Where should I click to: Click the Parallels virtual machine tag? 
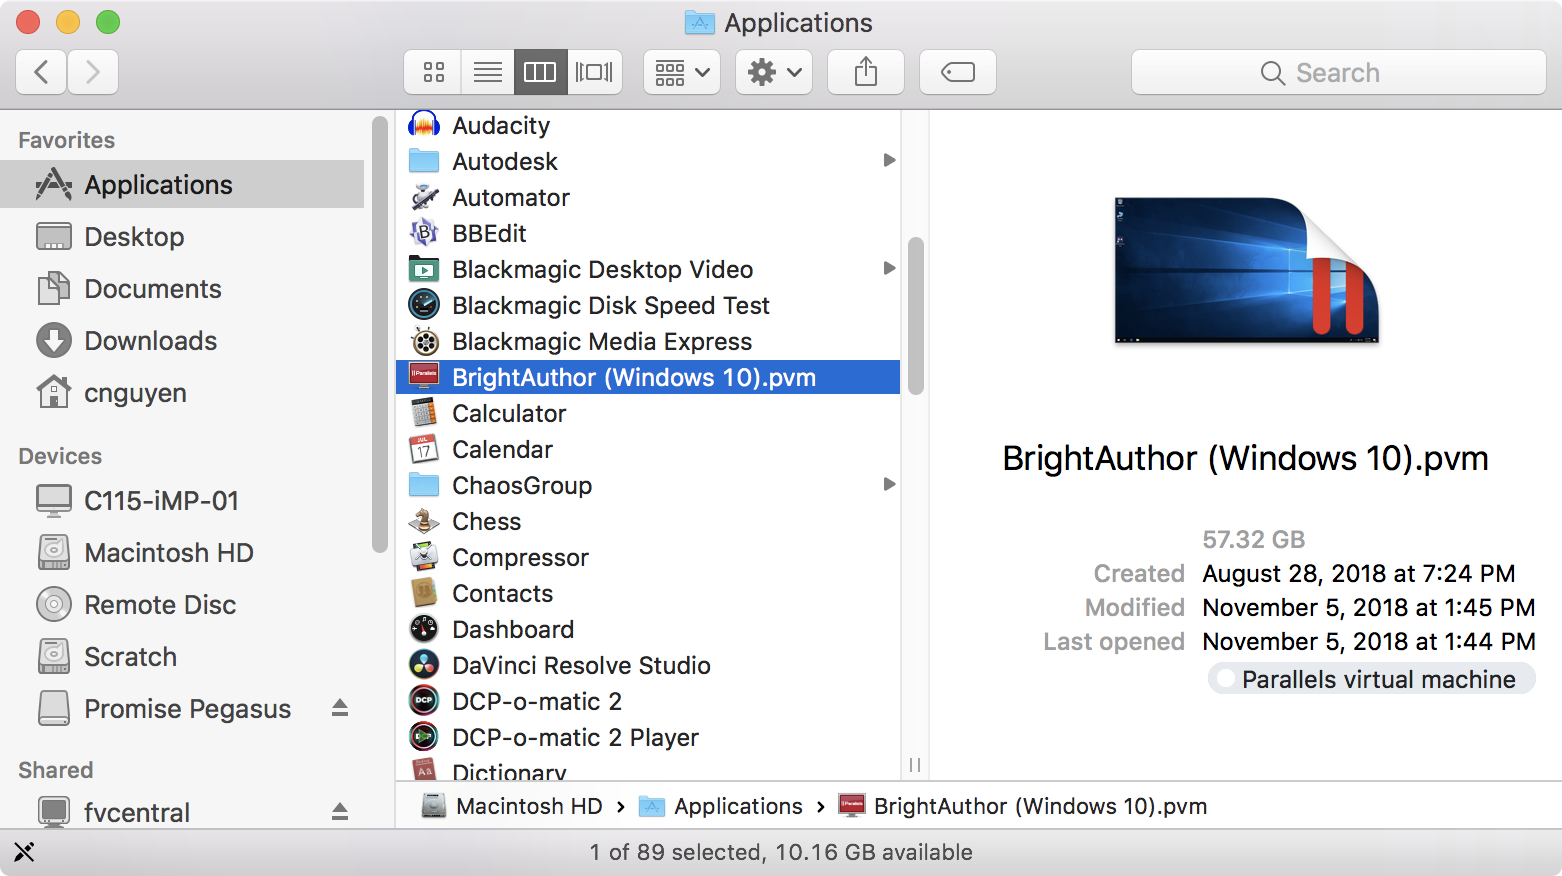point(1371,679)
